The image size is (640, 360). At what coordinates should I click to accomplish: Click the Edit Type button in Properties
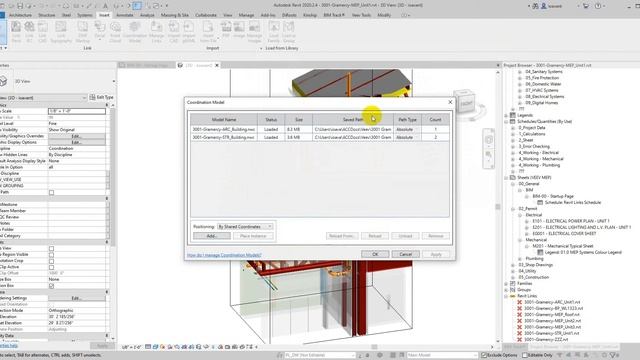101,98
